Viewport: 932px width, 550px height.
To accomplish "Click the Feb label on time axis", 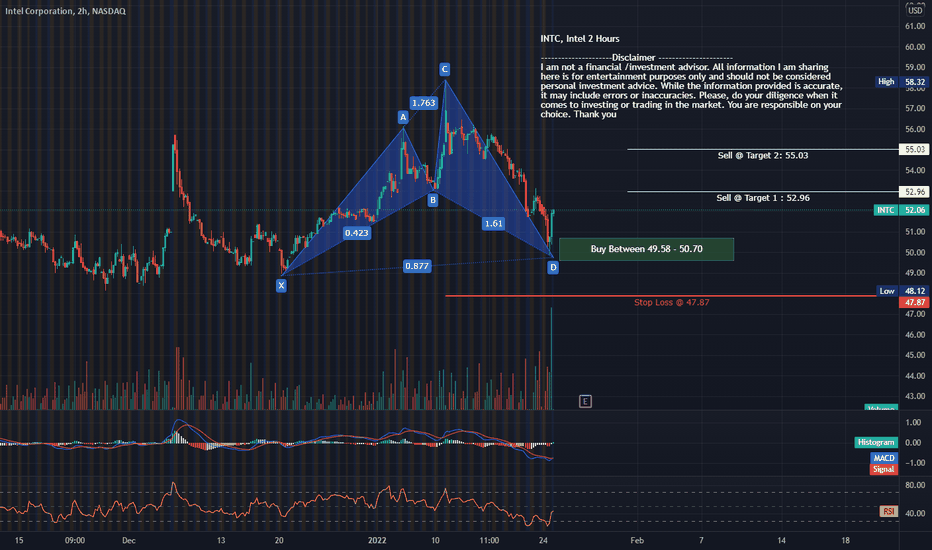I will click(637, 540).
